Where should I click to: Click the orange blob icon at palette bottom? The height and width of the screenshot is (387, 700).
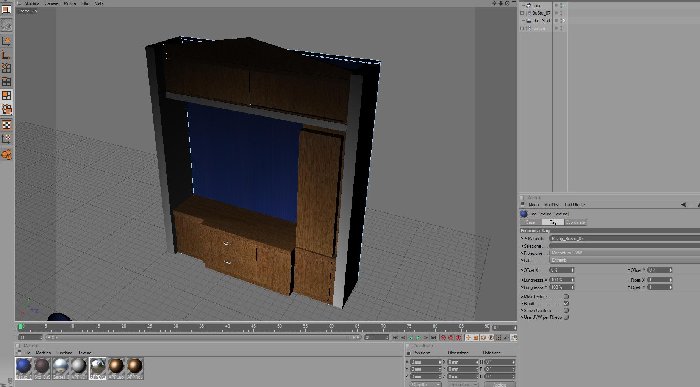(x=6, y=155)
